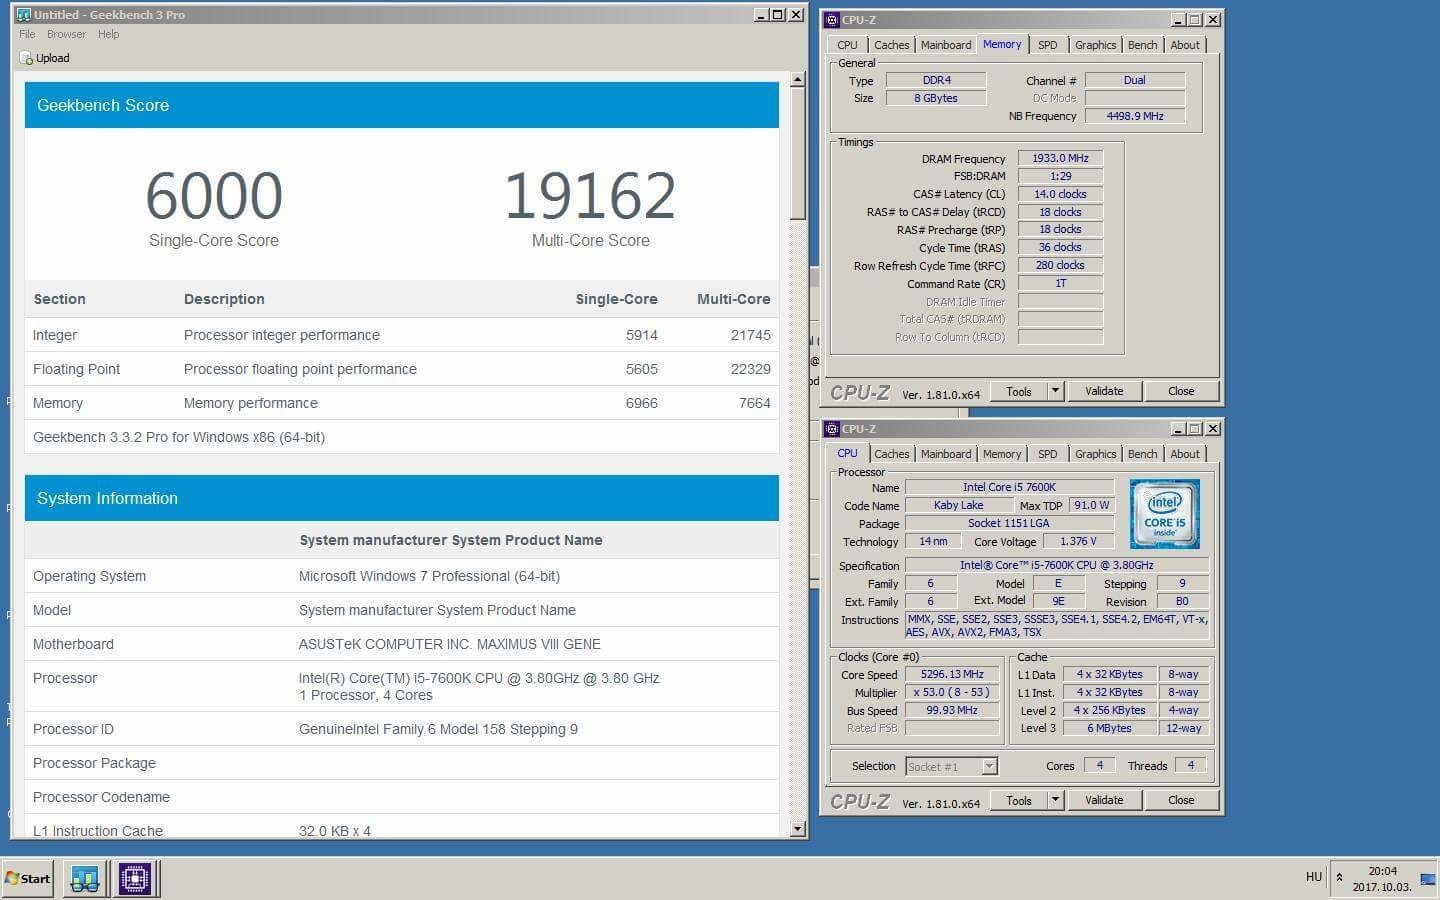
Task: Open the Windows Start button
Action: [27, 879]
